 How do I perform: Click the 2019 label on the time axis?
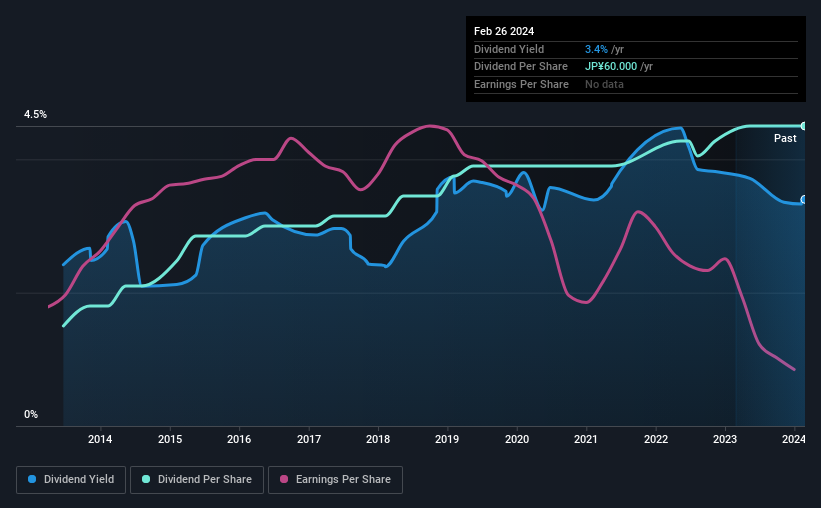[x=447, y=439]
